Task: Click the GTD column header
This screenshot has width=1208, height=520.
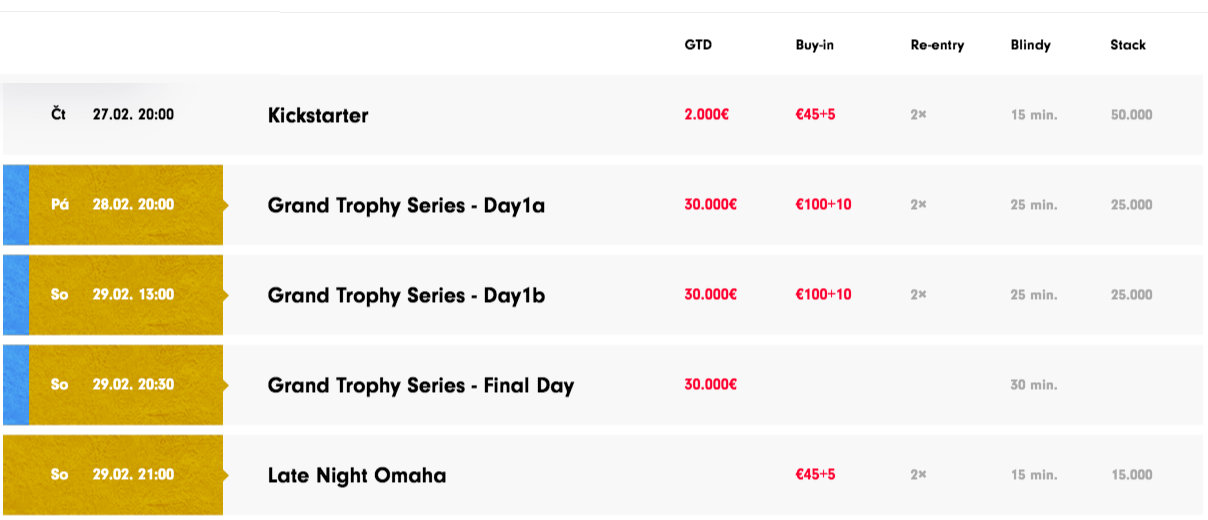Action: 698,45
